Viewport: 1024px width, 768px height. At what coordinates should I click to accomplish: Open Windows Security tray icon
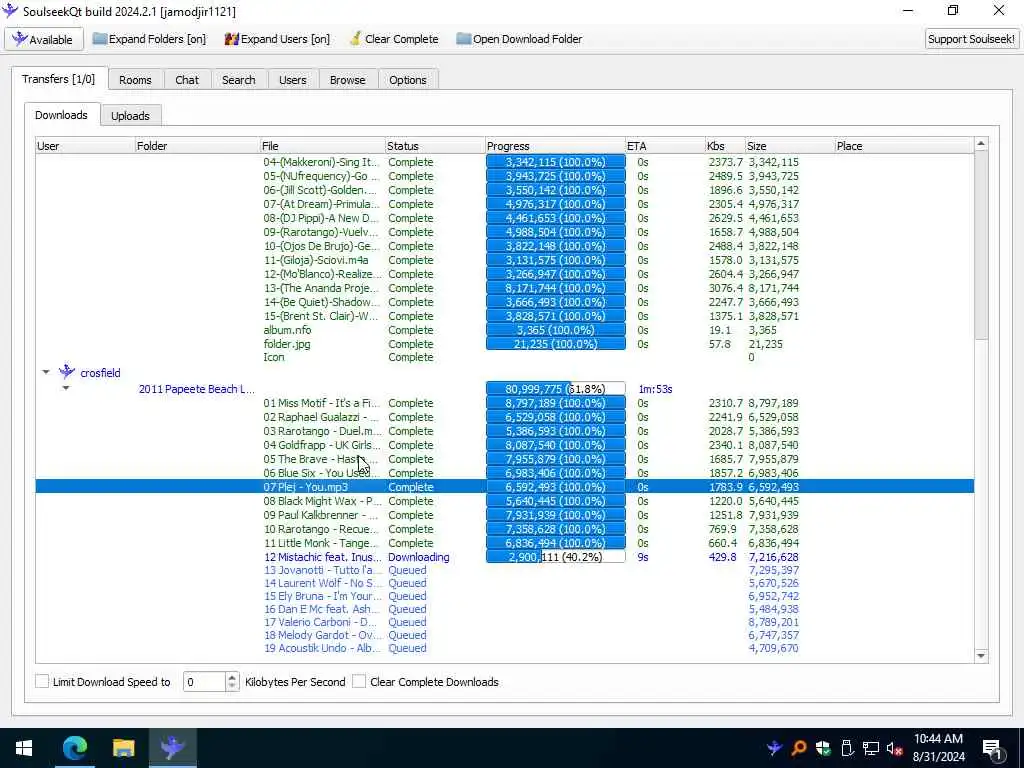[x=823, y=748]
